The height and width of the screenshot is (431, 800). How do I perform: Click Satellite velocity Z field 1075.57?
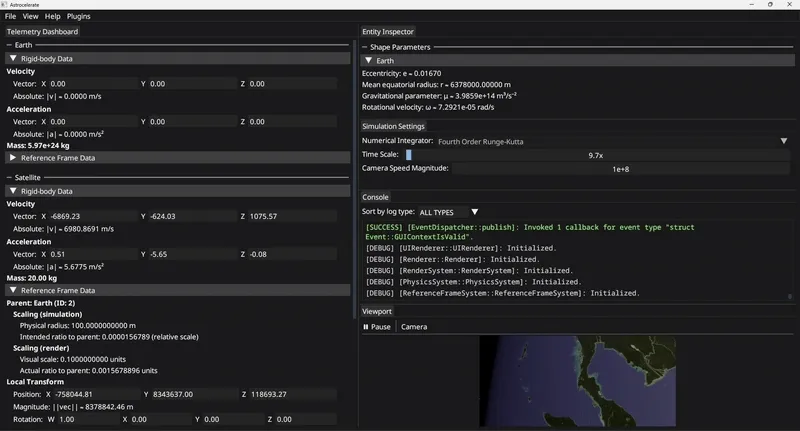(x=292, y=216)
